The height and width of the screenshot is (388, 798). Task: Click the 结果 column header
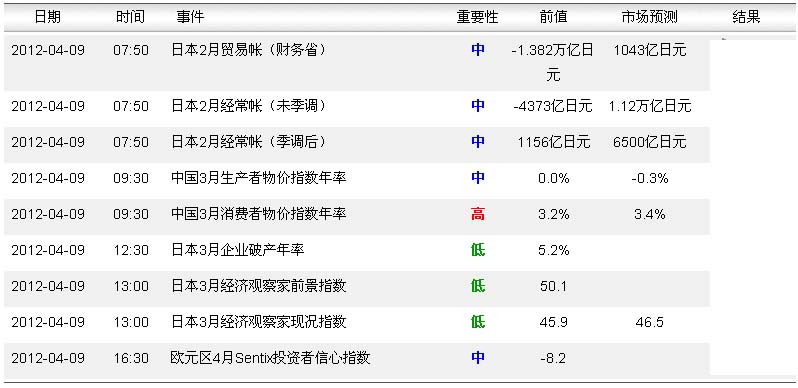746,17
